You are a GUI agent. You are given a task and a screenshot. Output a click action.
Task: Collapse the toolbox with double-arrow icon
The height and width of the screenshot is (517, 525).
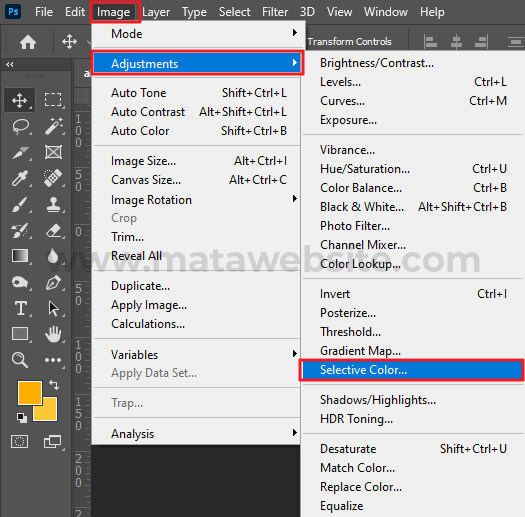(x=10, y=64)
